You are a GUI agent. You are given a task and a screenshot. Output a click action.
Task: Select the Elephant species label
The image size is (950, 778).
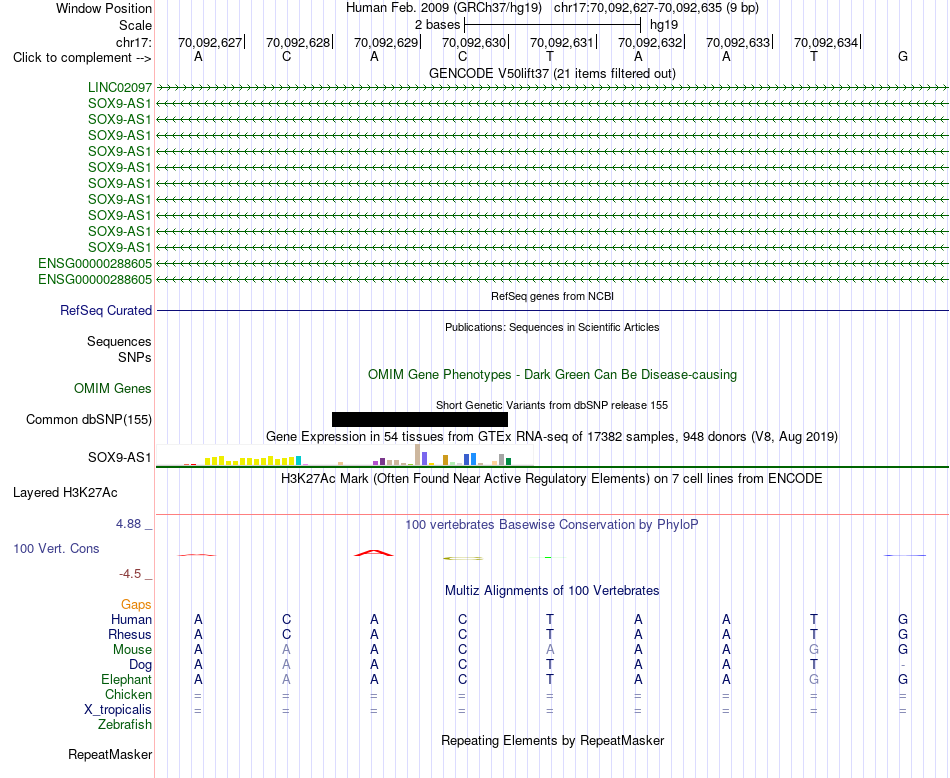126,679
